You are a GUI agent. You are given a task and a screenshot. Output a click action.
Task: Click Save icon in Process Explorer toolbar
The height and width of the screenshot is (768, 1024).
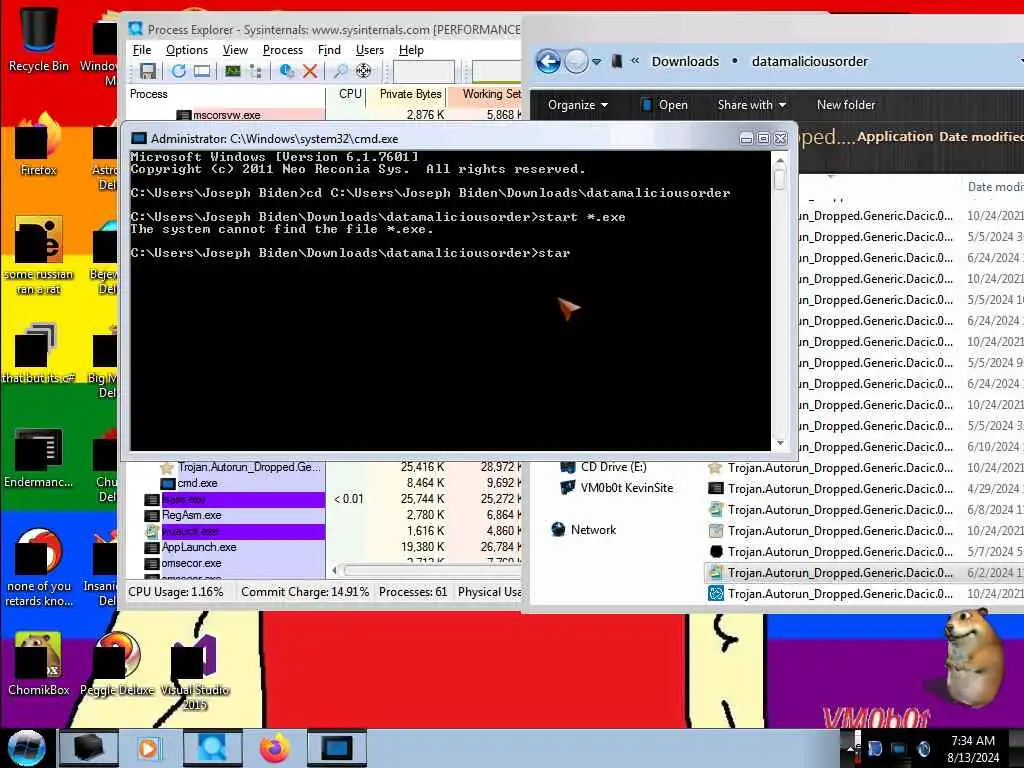click(x=148, y=71)
